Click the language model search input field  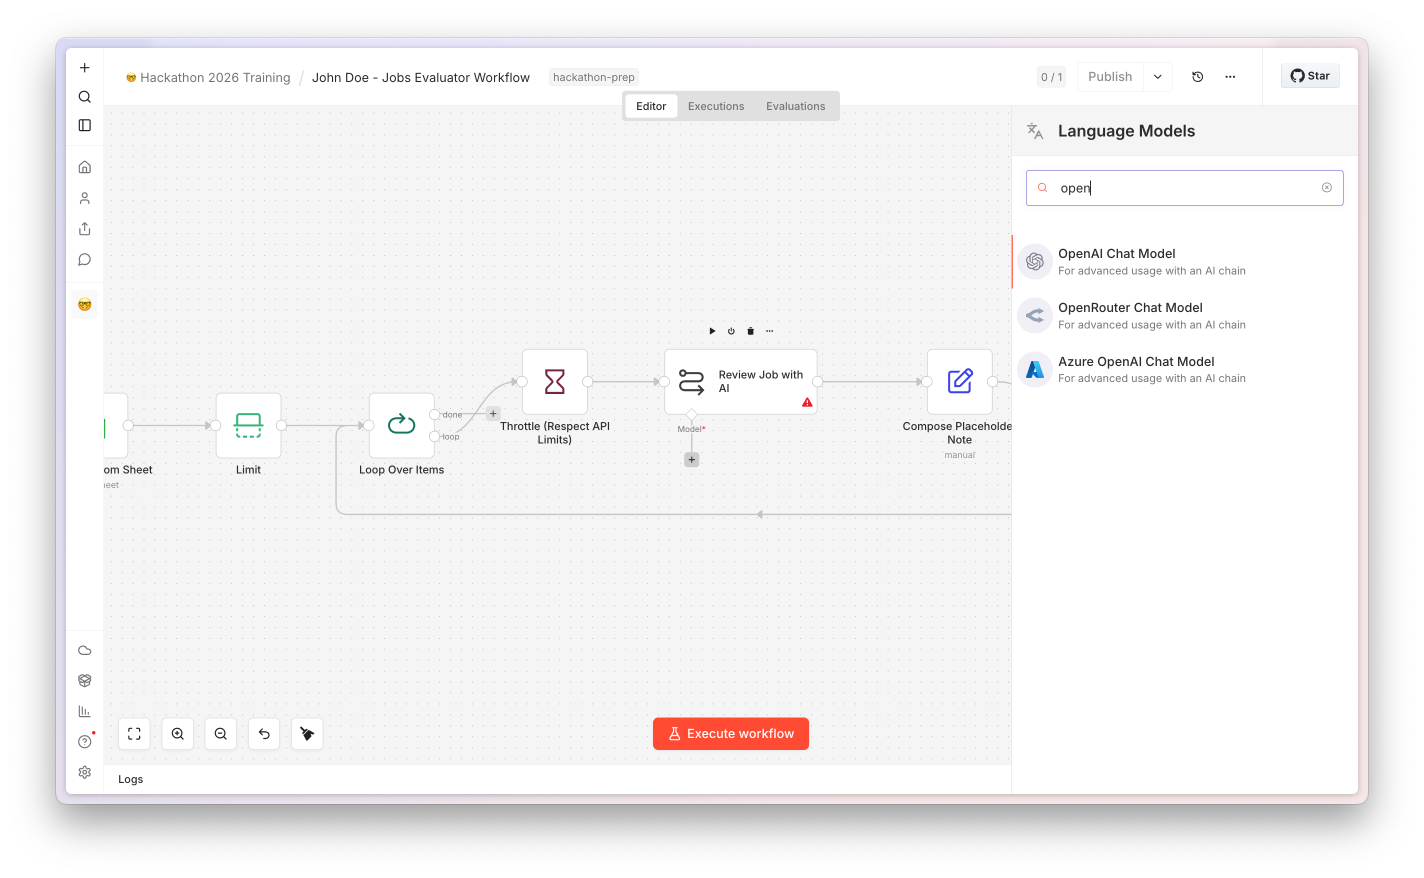pos(1185,188)
